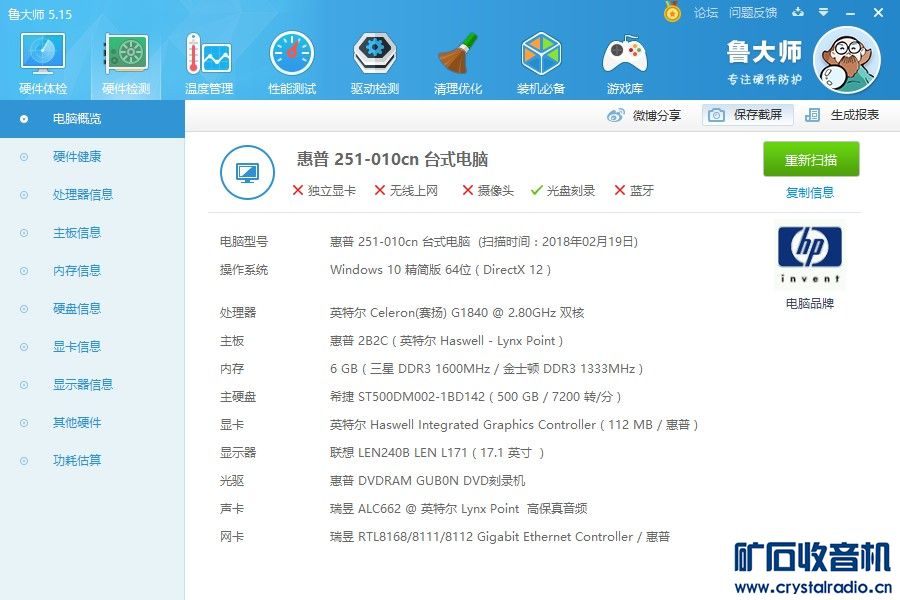Click 无线上网 status indicator
900x600 pixels.
pyautogui.click(x=406, y=191)
